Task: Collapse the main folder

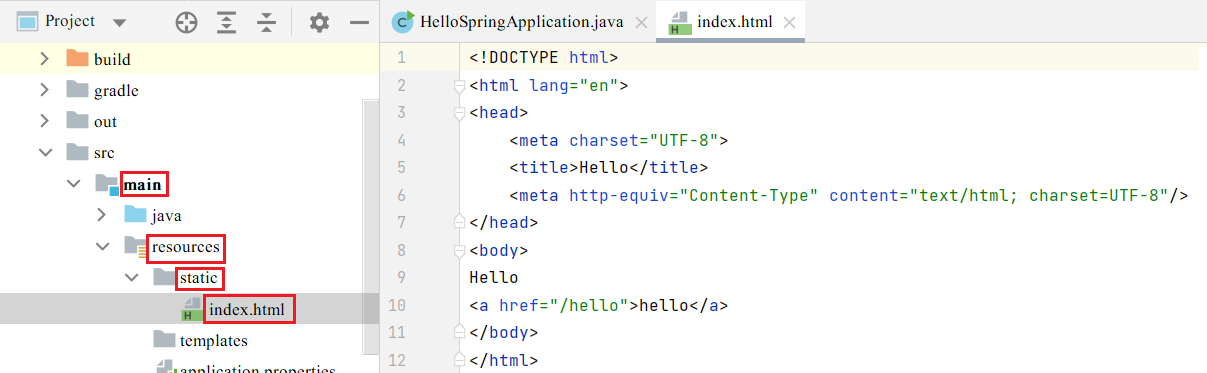Action: [x=73, y=184]
